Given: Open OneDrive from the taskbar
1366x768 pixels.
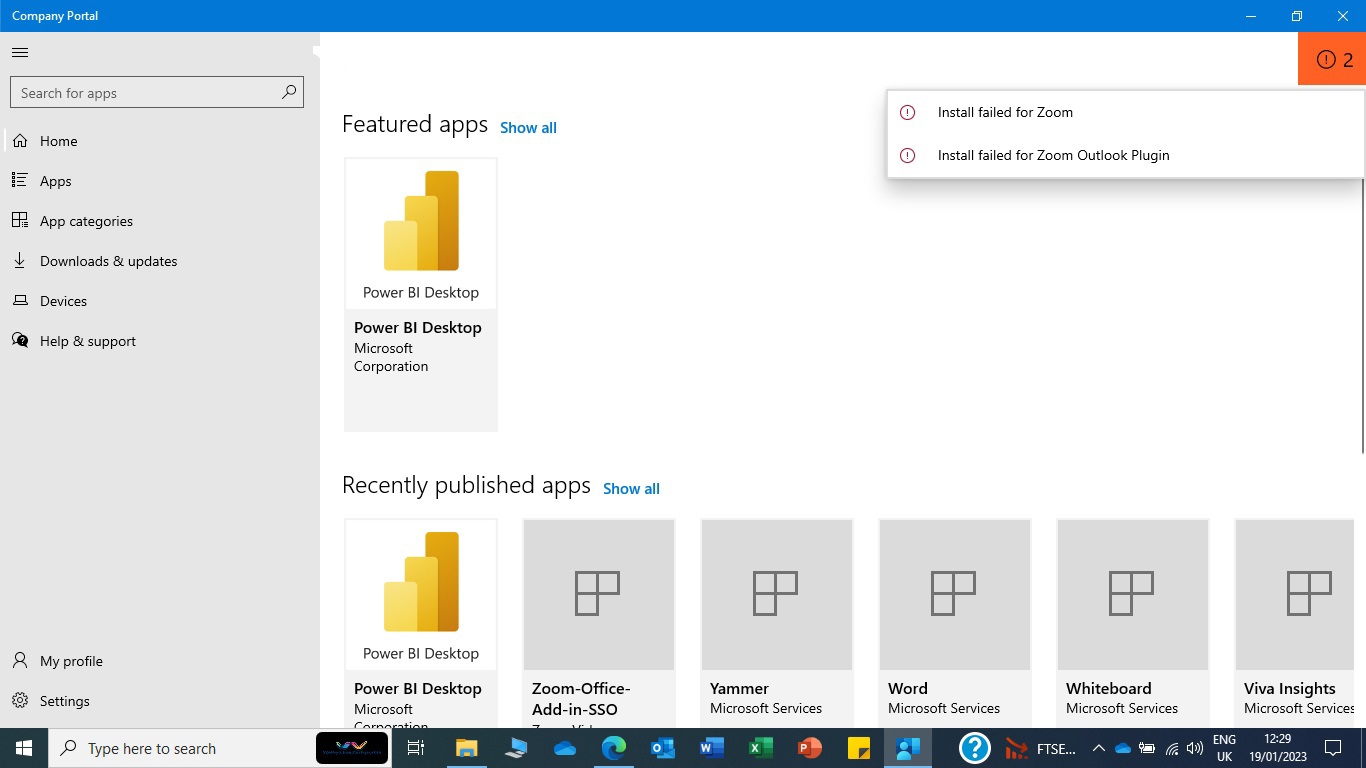Looking at the screenshot, I should tap(565, 748).
